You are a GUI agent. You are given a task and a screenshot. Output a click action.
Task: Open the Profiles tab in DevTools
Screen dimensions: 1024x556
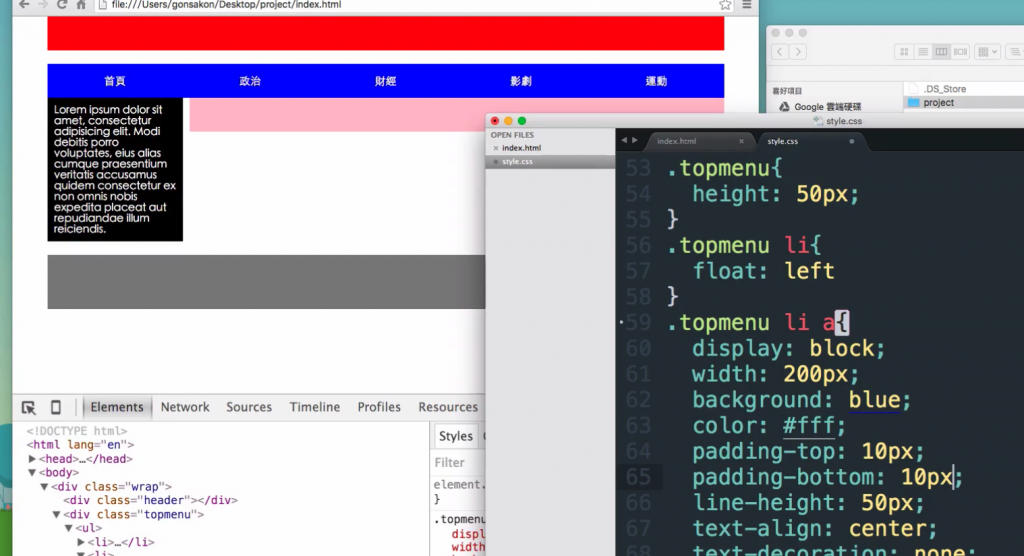[x=379, y=407]
